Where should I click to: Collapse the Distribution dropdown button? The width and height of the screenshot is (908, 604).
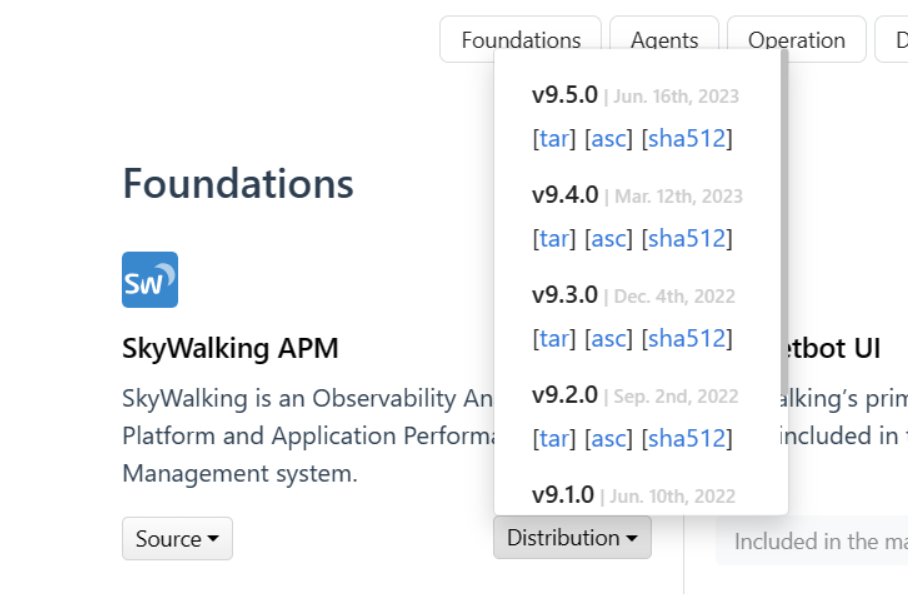coord(572,538)
